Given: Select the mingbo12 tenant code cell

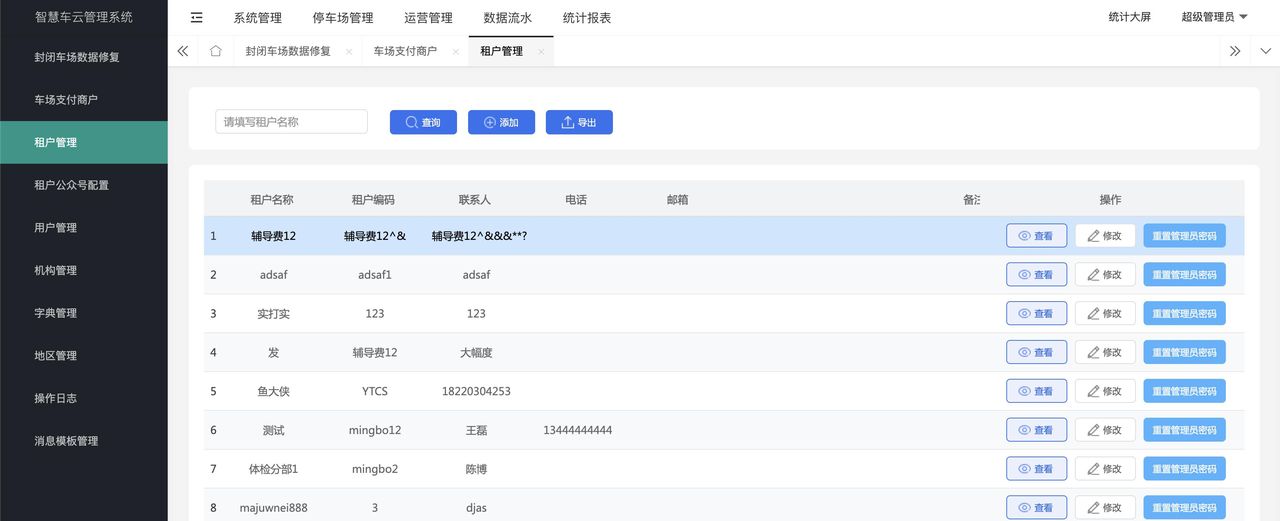Looking at the screenshot, I should point(375,430).
